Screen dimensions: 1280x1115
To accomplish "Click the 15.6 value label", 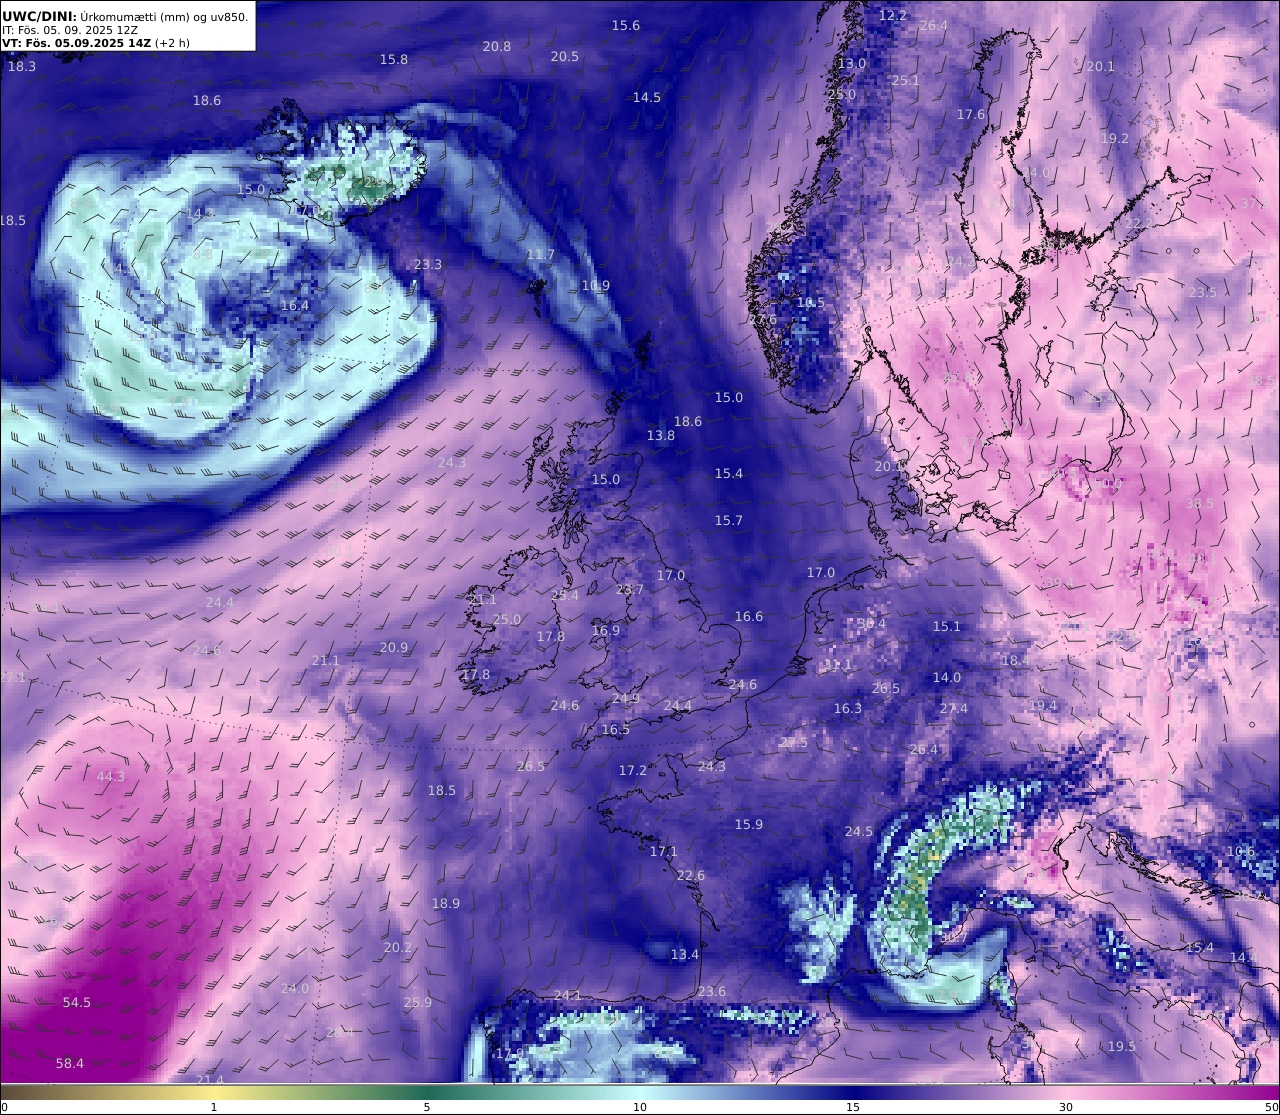I will point(626,25).
